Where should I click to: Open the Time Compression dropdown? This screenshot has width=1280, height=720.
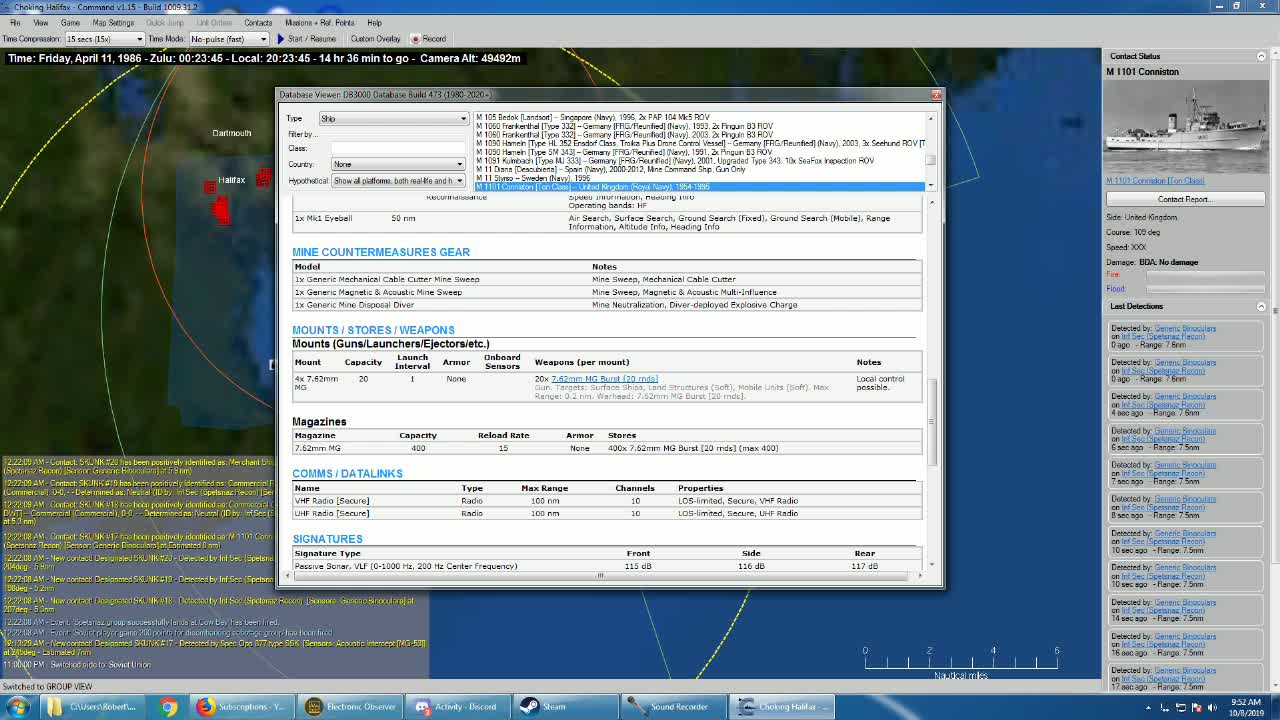[x=104, y=39]
